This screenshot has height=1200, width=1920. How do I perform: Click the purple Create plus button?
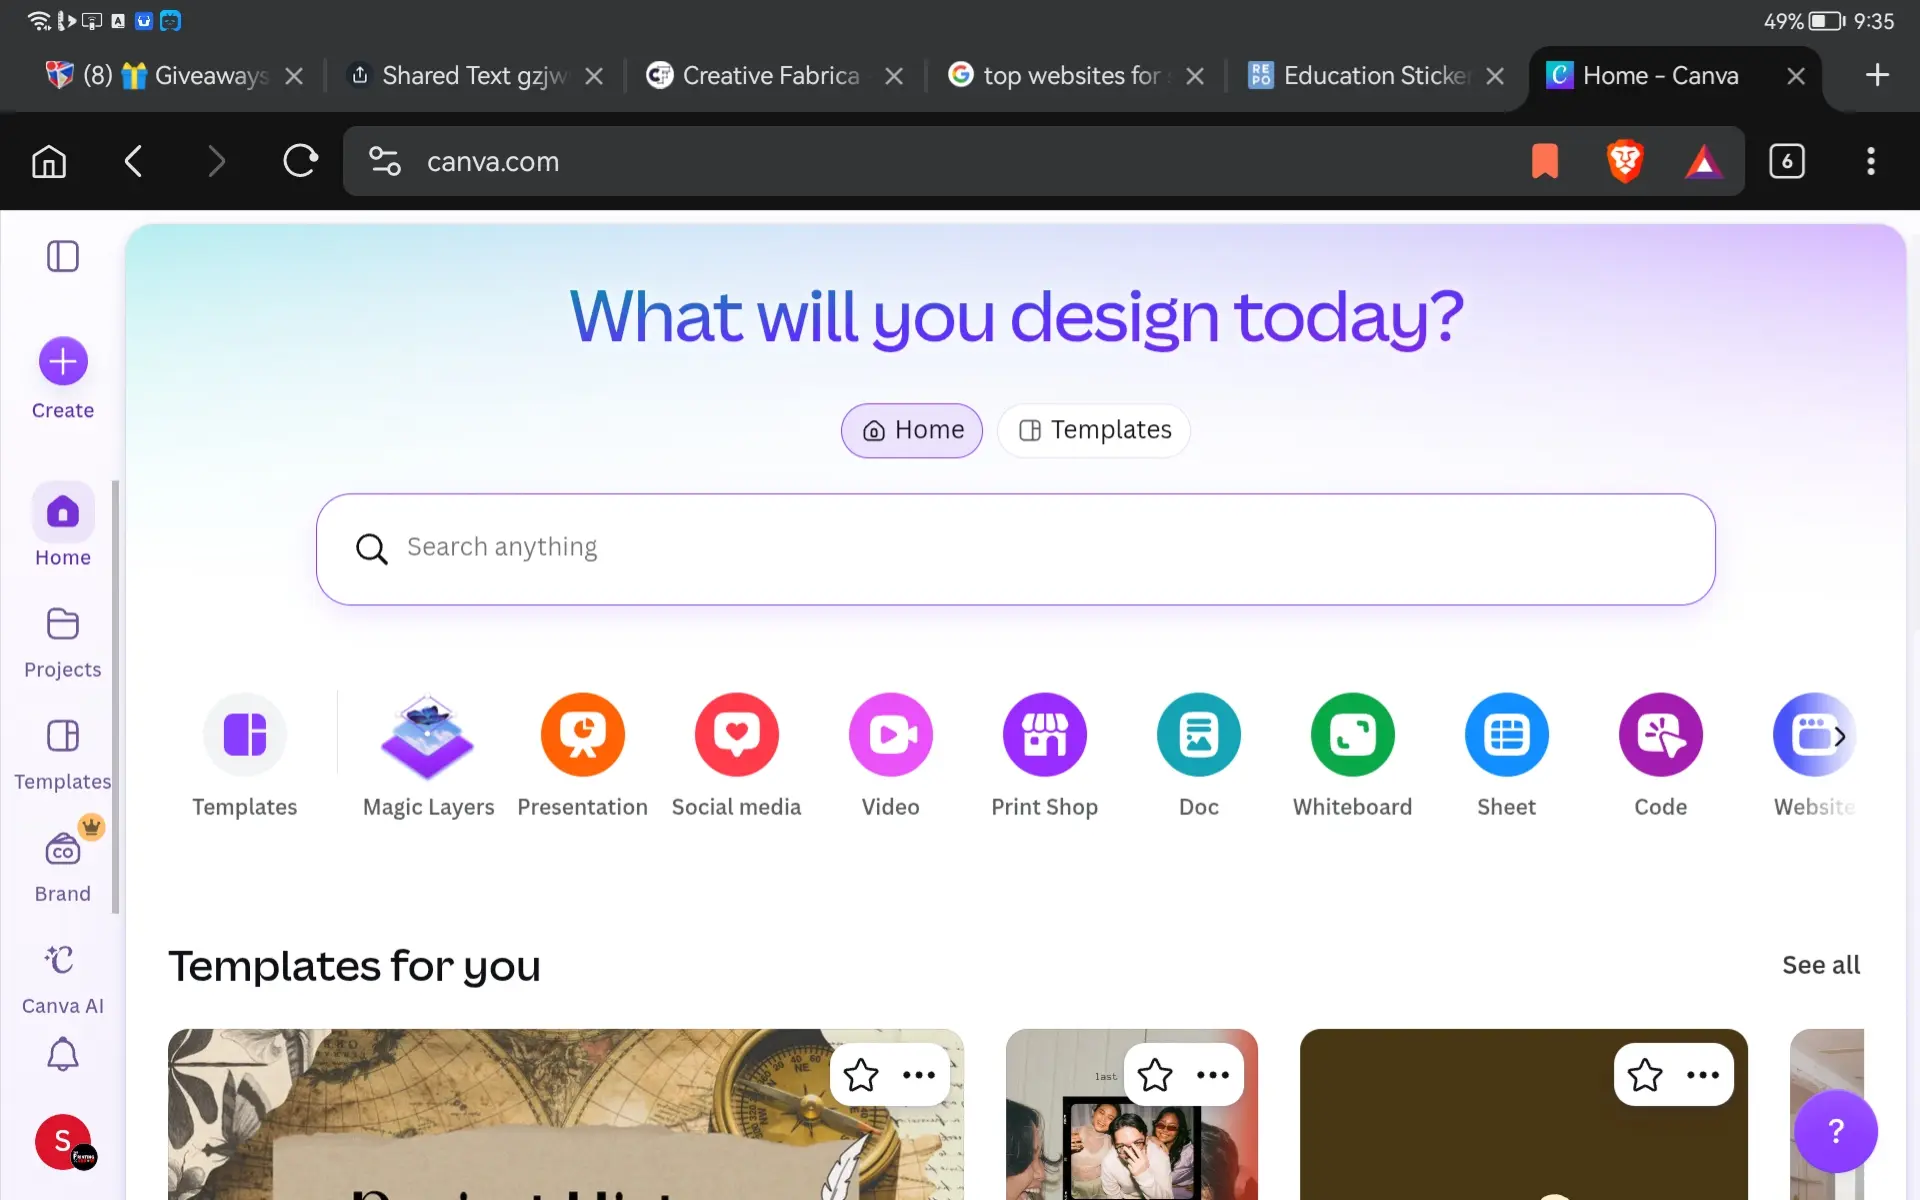click(x=63, y=361)
